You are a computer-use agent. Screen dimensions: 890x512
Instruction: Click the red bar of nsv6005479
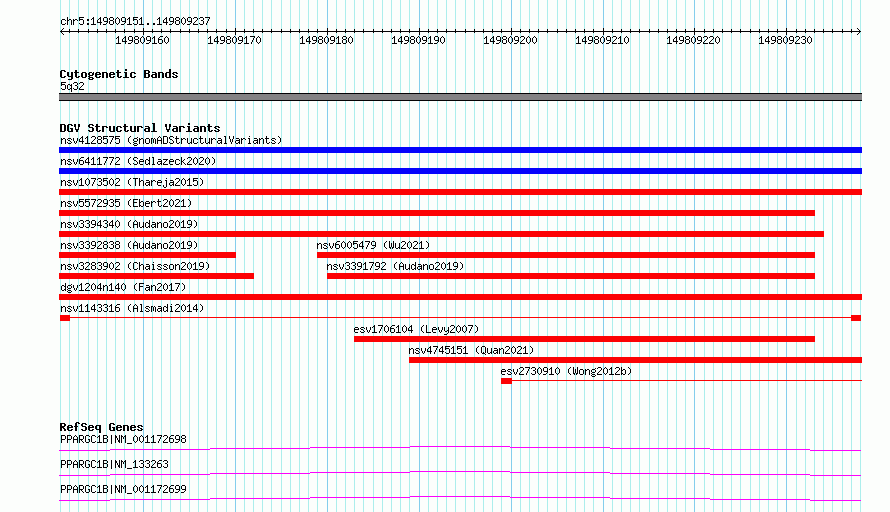pyautogui.click(x=566, y=255)
